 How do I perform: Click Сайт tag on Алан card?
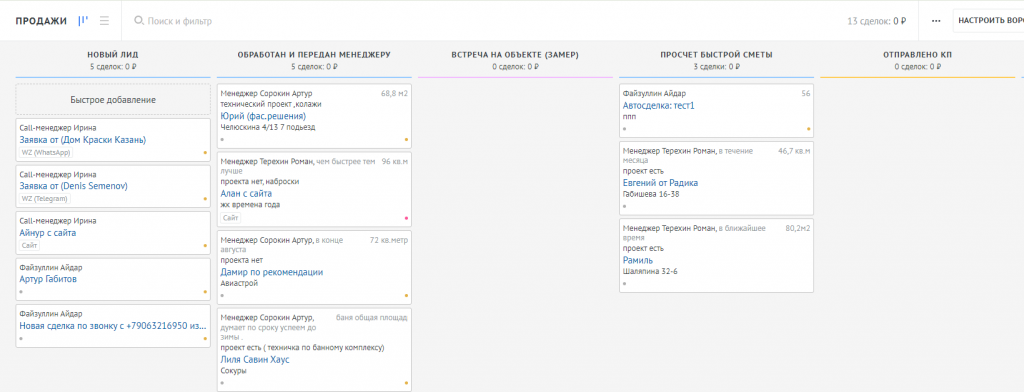point(231,218)
